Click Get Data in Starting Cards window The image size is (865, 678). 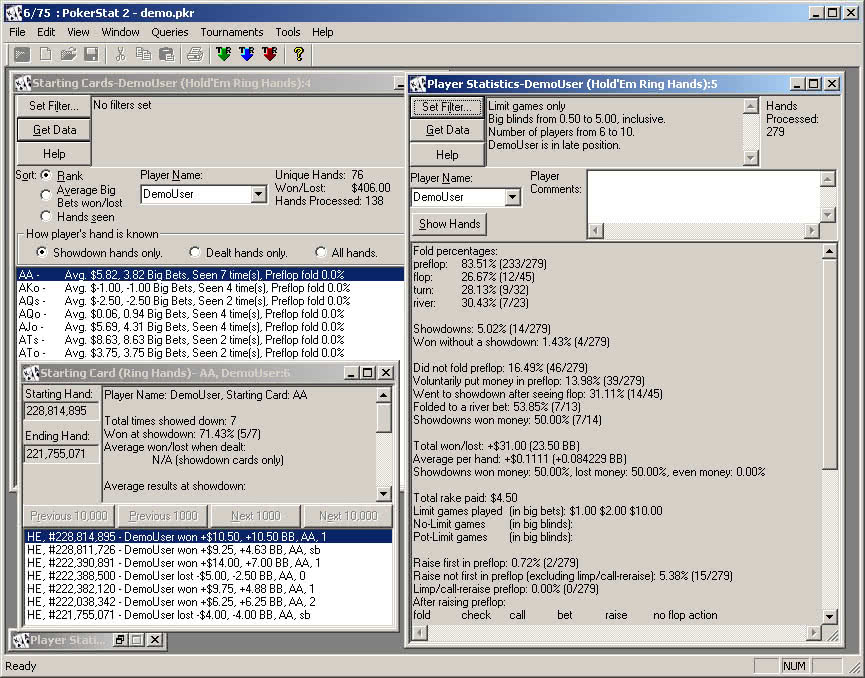(54, 130)
